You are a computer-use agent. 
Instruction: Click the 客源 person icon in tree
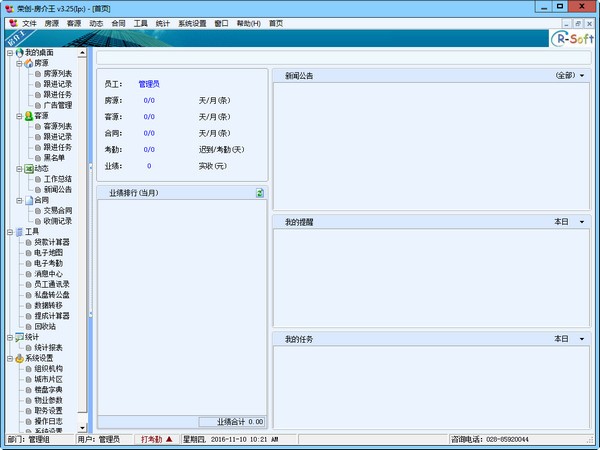[27, 116]
